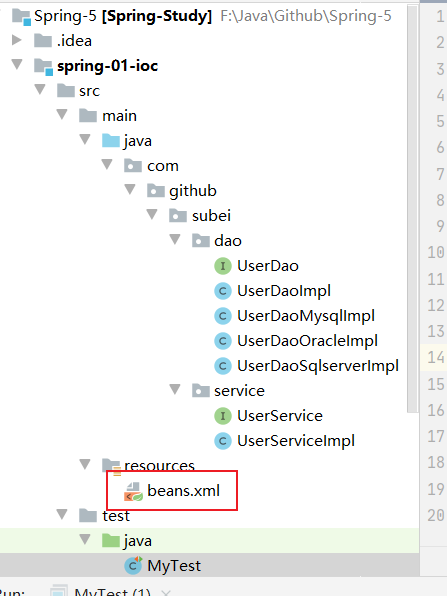Collapse the resources folder arrow
The width and height of the screenshot is (447, 596).
coord(85,464)
